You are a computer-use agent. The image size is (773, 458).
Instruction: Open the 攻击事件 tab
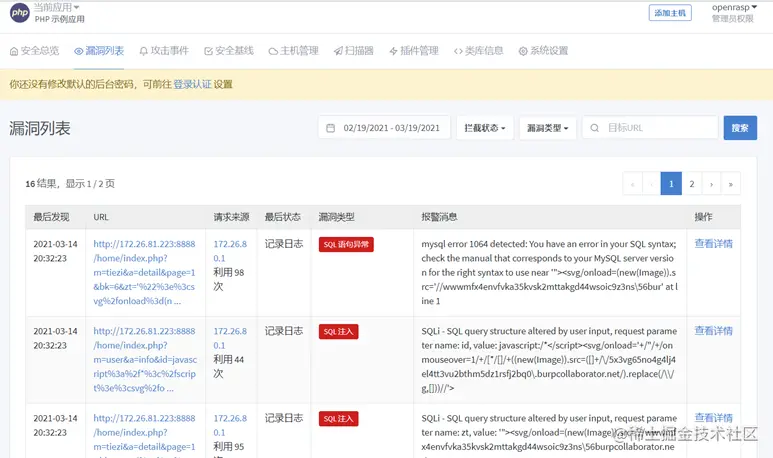(164, 51)
